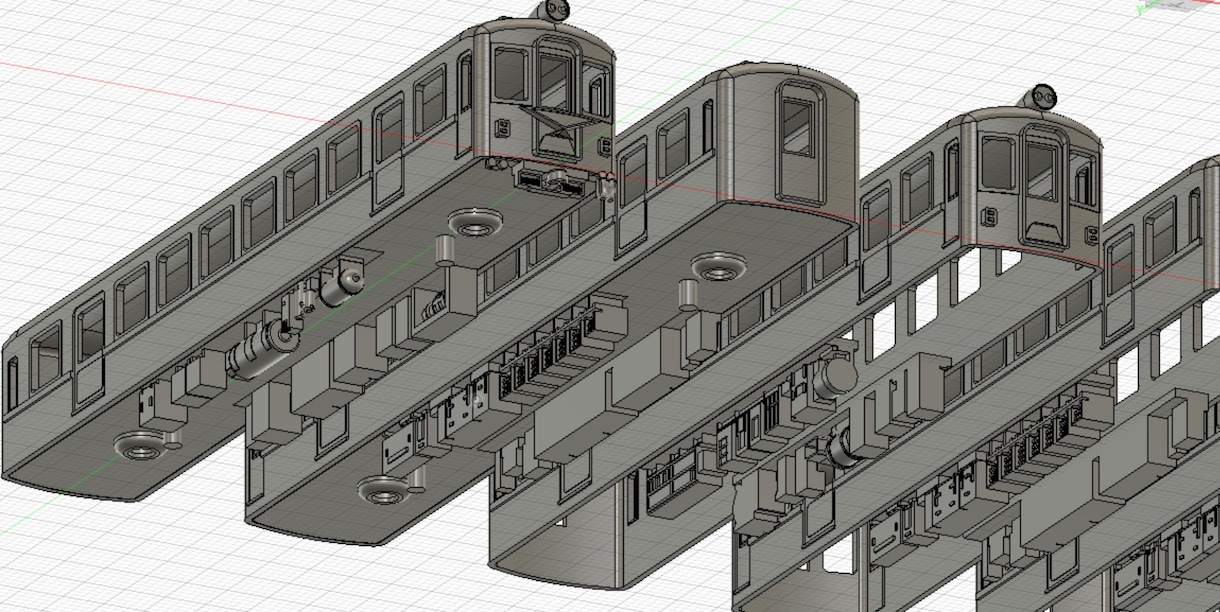Select the bogie mounting ring near first car's front
Screen dimensions: 1220x612
(475, 222)
